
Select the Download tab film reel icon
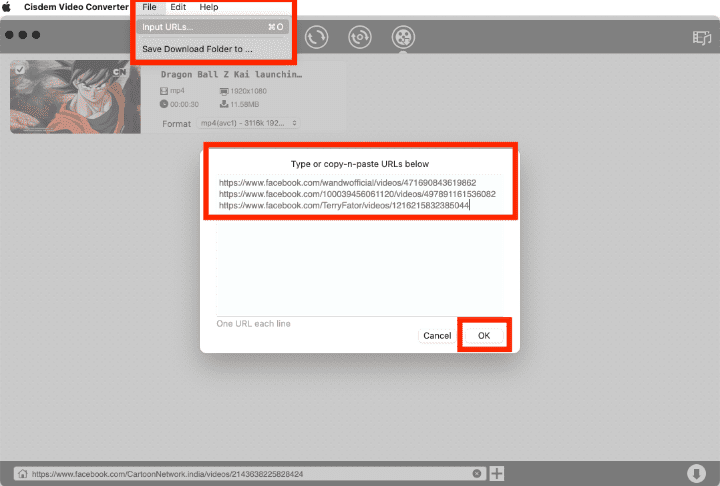(403, 37)
